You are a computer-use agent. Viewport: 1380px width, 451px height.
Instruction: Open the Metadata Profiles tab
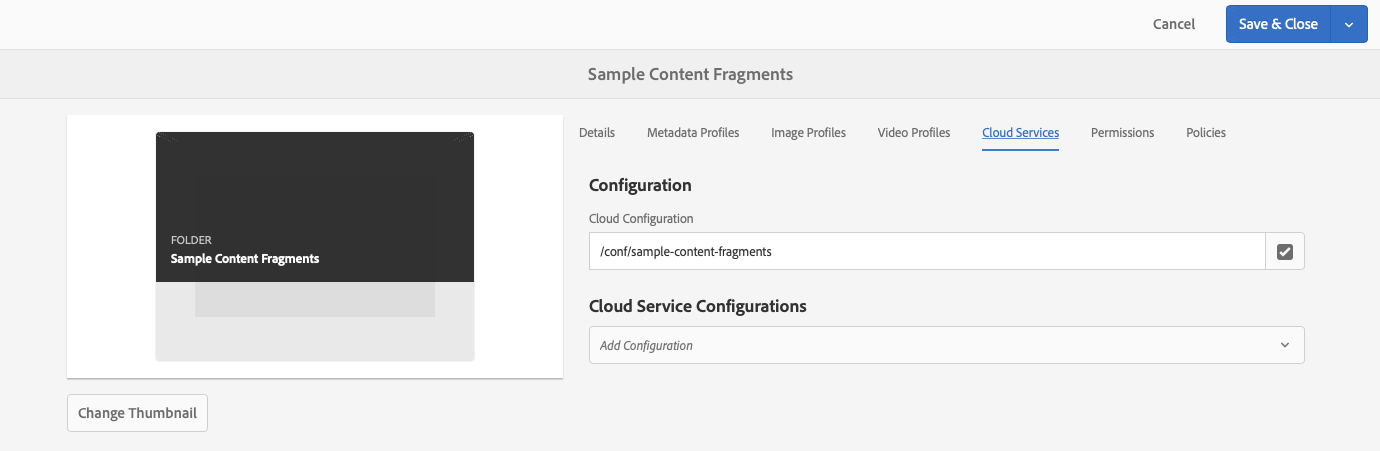tap(693, 132)
